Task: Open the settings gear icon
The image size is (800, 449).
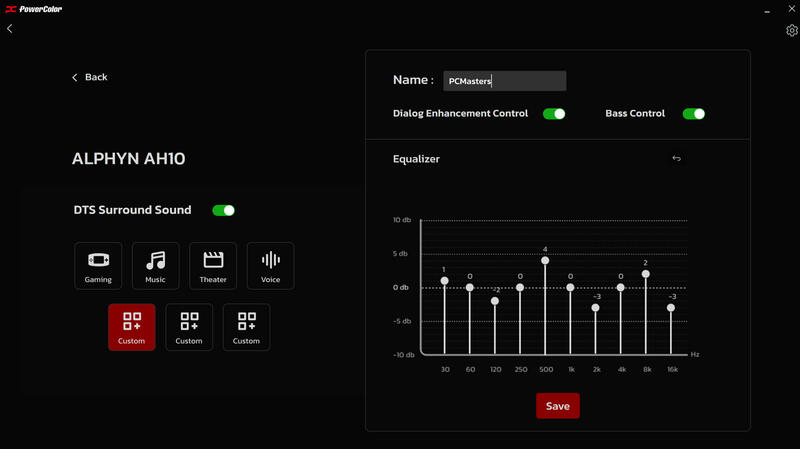Action: (791, 31)
